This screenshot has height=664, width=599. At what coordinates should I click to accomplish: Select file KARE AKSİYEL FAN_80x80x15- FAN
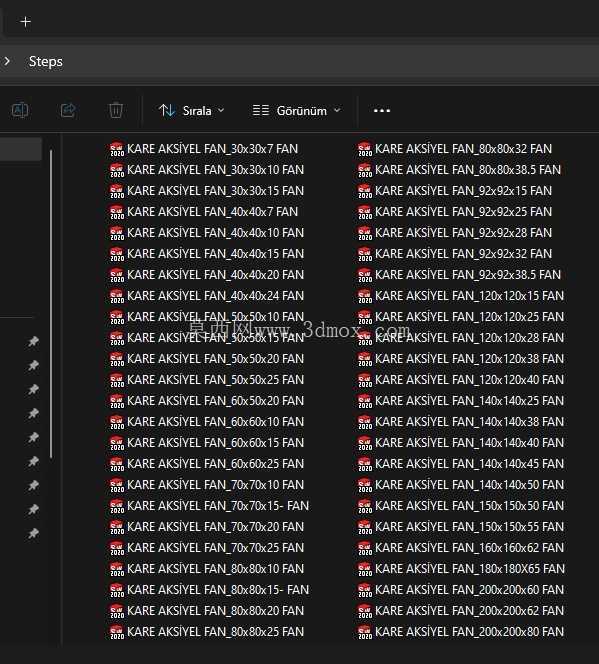209,590
